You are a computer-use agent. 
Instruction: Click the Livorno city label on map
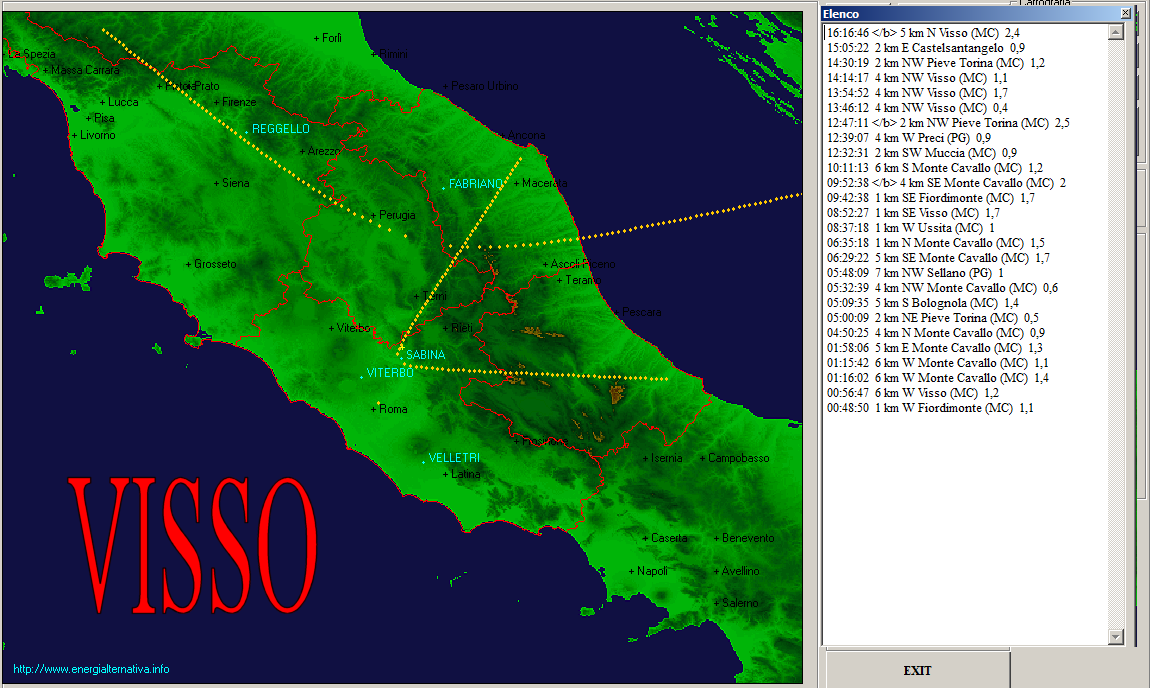click(98, 135)
